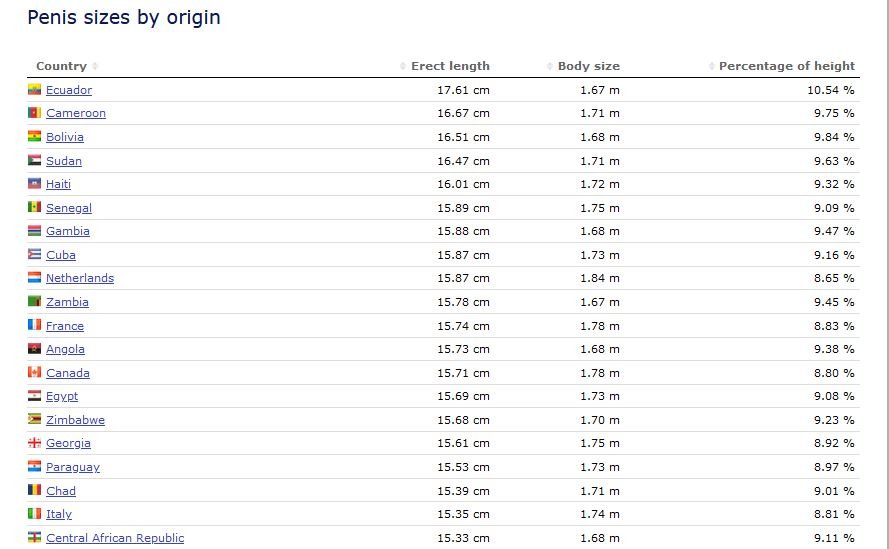Viewport: 889px width, 549px height.
Task: Sort by Percentage of height header
Action: 786,66
